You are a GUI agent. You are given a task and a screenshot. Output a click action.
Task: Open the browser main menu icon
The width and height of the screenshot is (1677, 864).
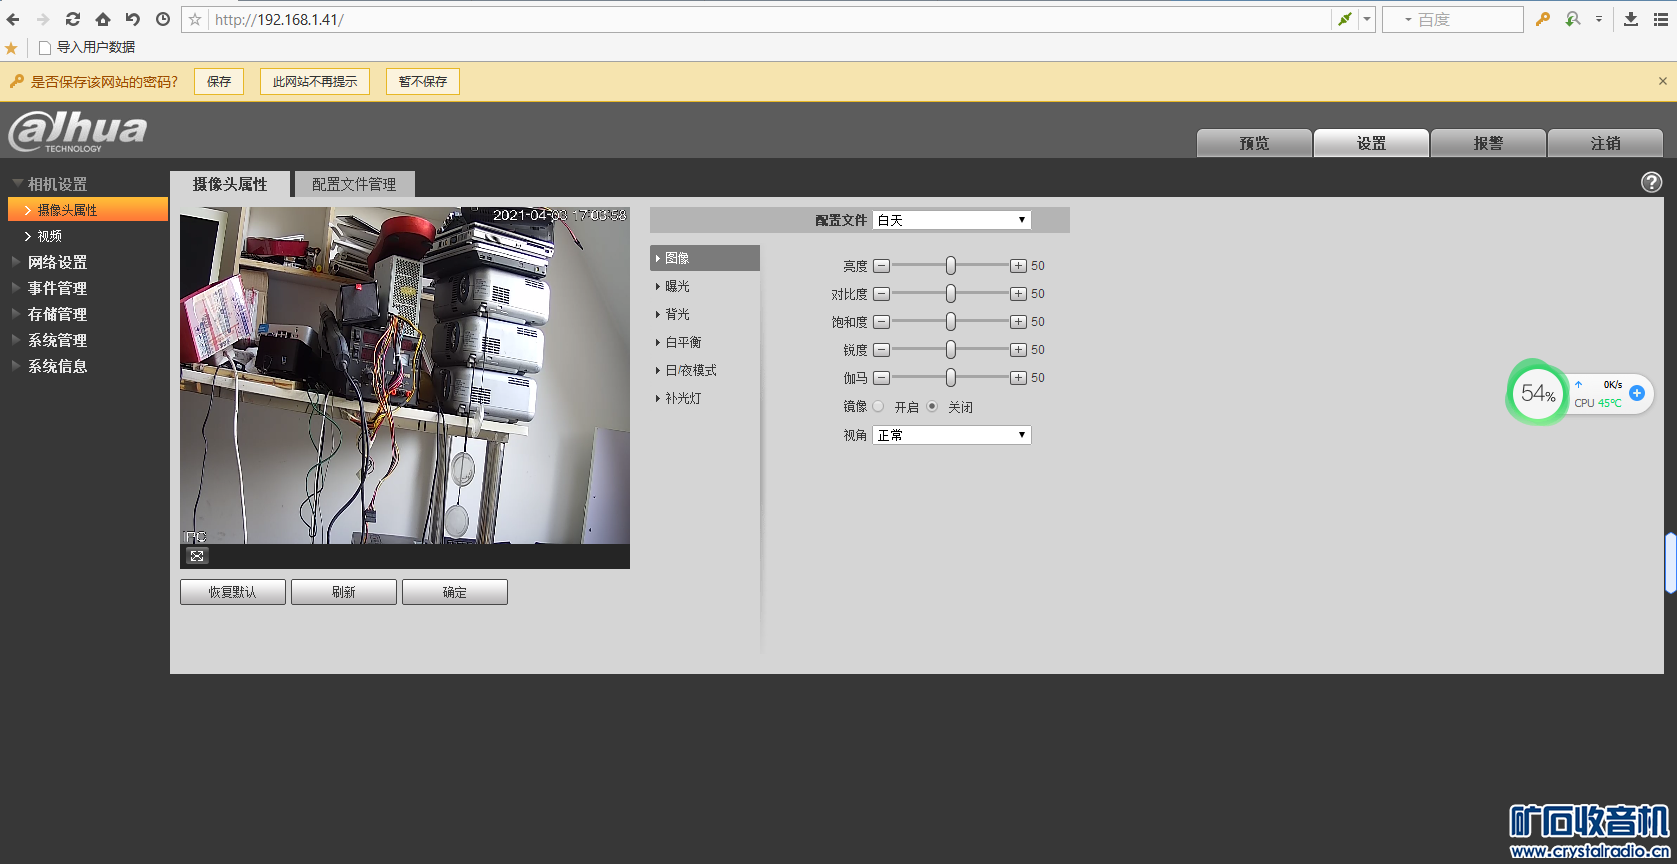pyautogui.click(x=1661, y=19)
